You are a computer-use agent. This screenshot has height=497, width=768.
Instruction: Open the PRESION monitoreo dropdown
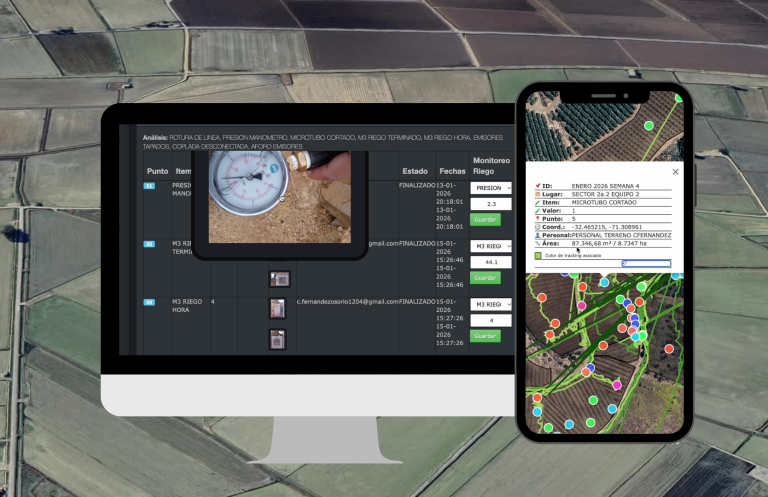(x=491, y=187)
